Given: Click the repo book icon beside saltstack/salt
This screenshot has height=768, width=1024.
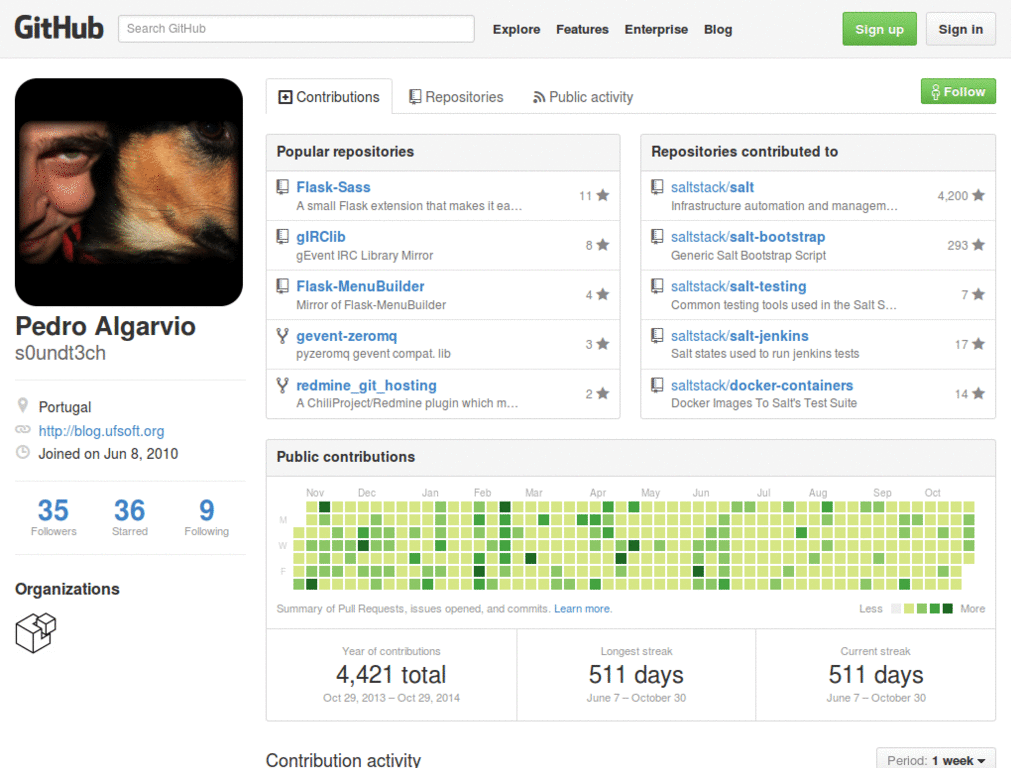Looking at the screenshot, I should [657, 187].
